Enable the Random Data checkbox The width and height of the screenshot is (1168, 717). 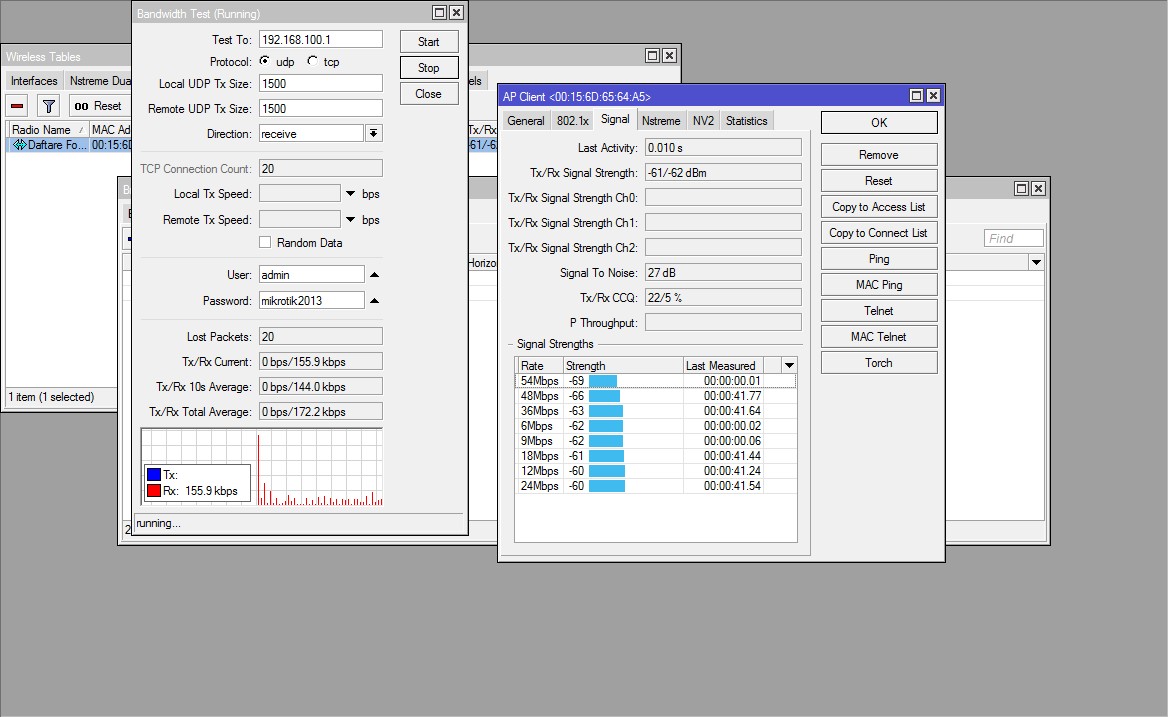265,243
